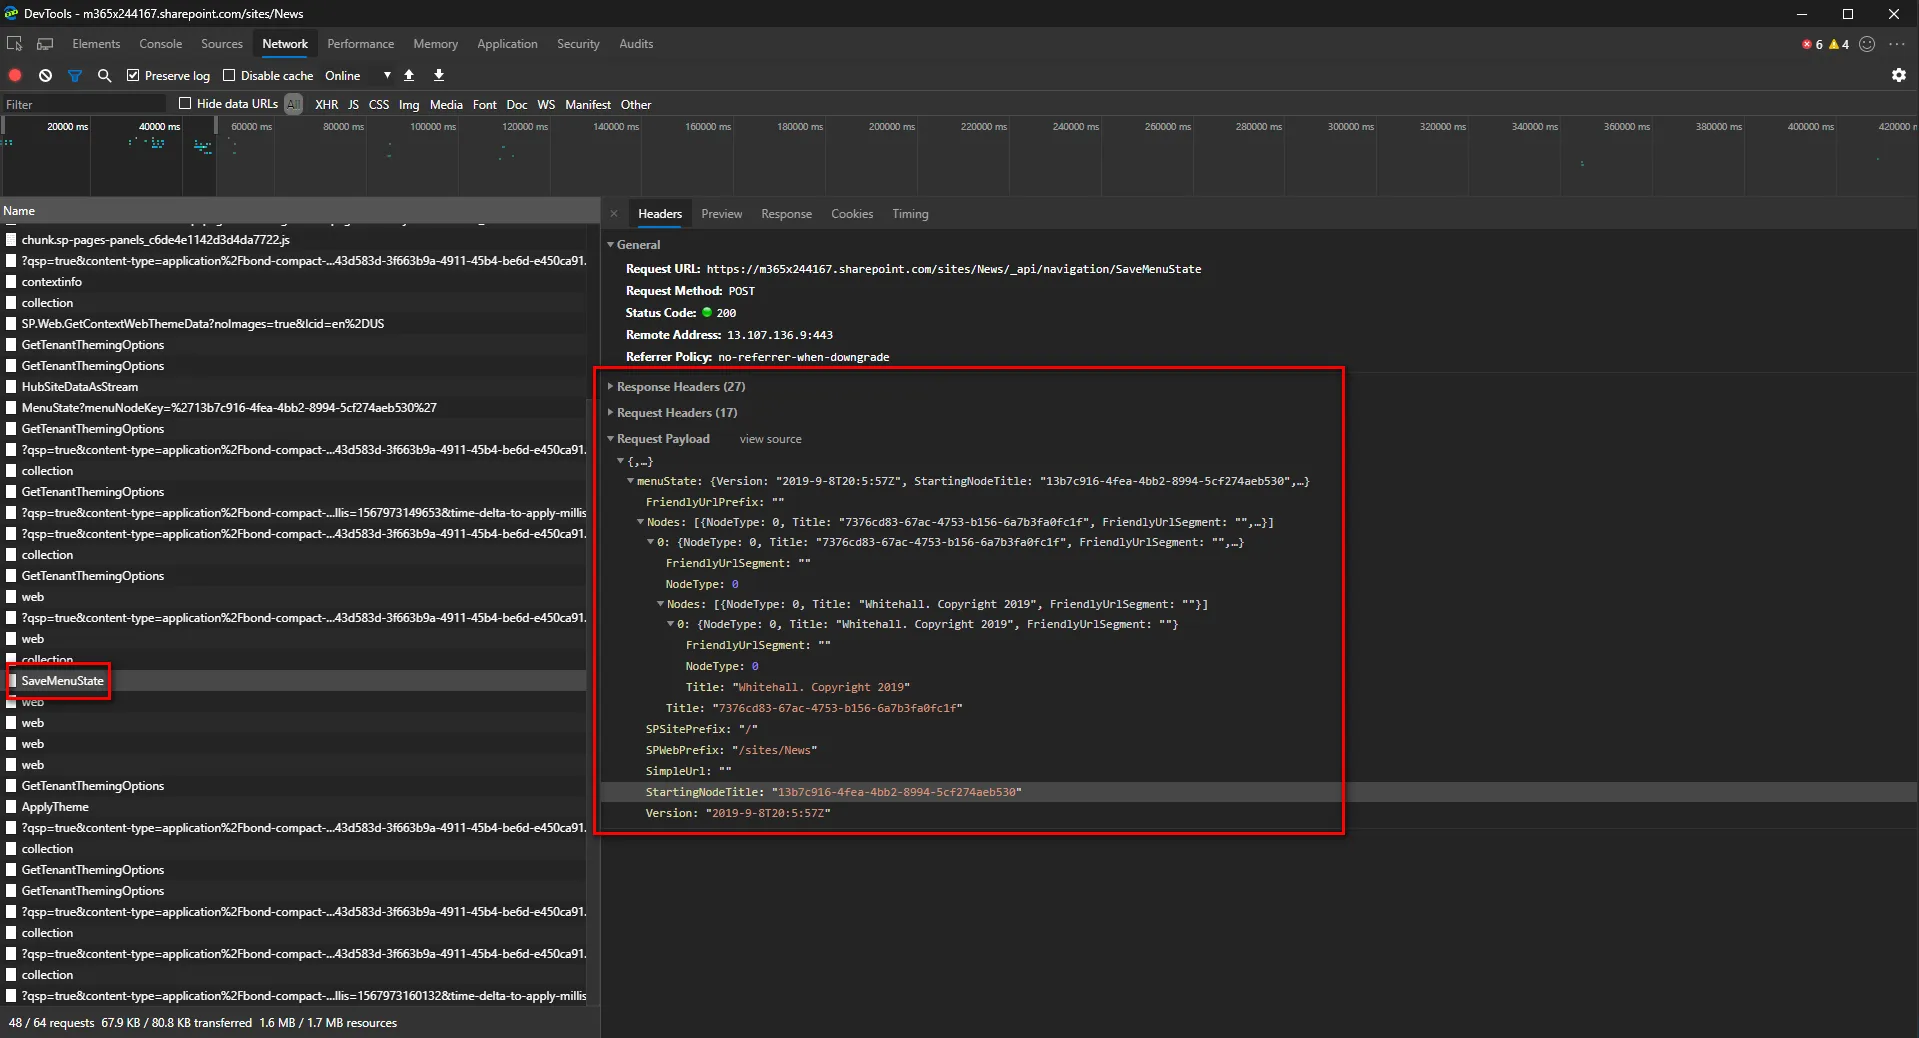1919x1038 pixels.
Task: Open the Cookies tab
Action: pyautogui.click(x=852, y=214)
